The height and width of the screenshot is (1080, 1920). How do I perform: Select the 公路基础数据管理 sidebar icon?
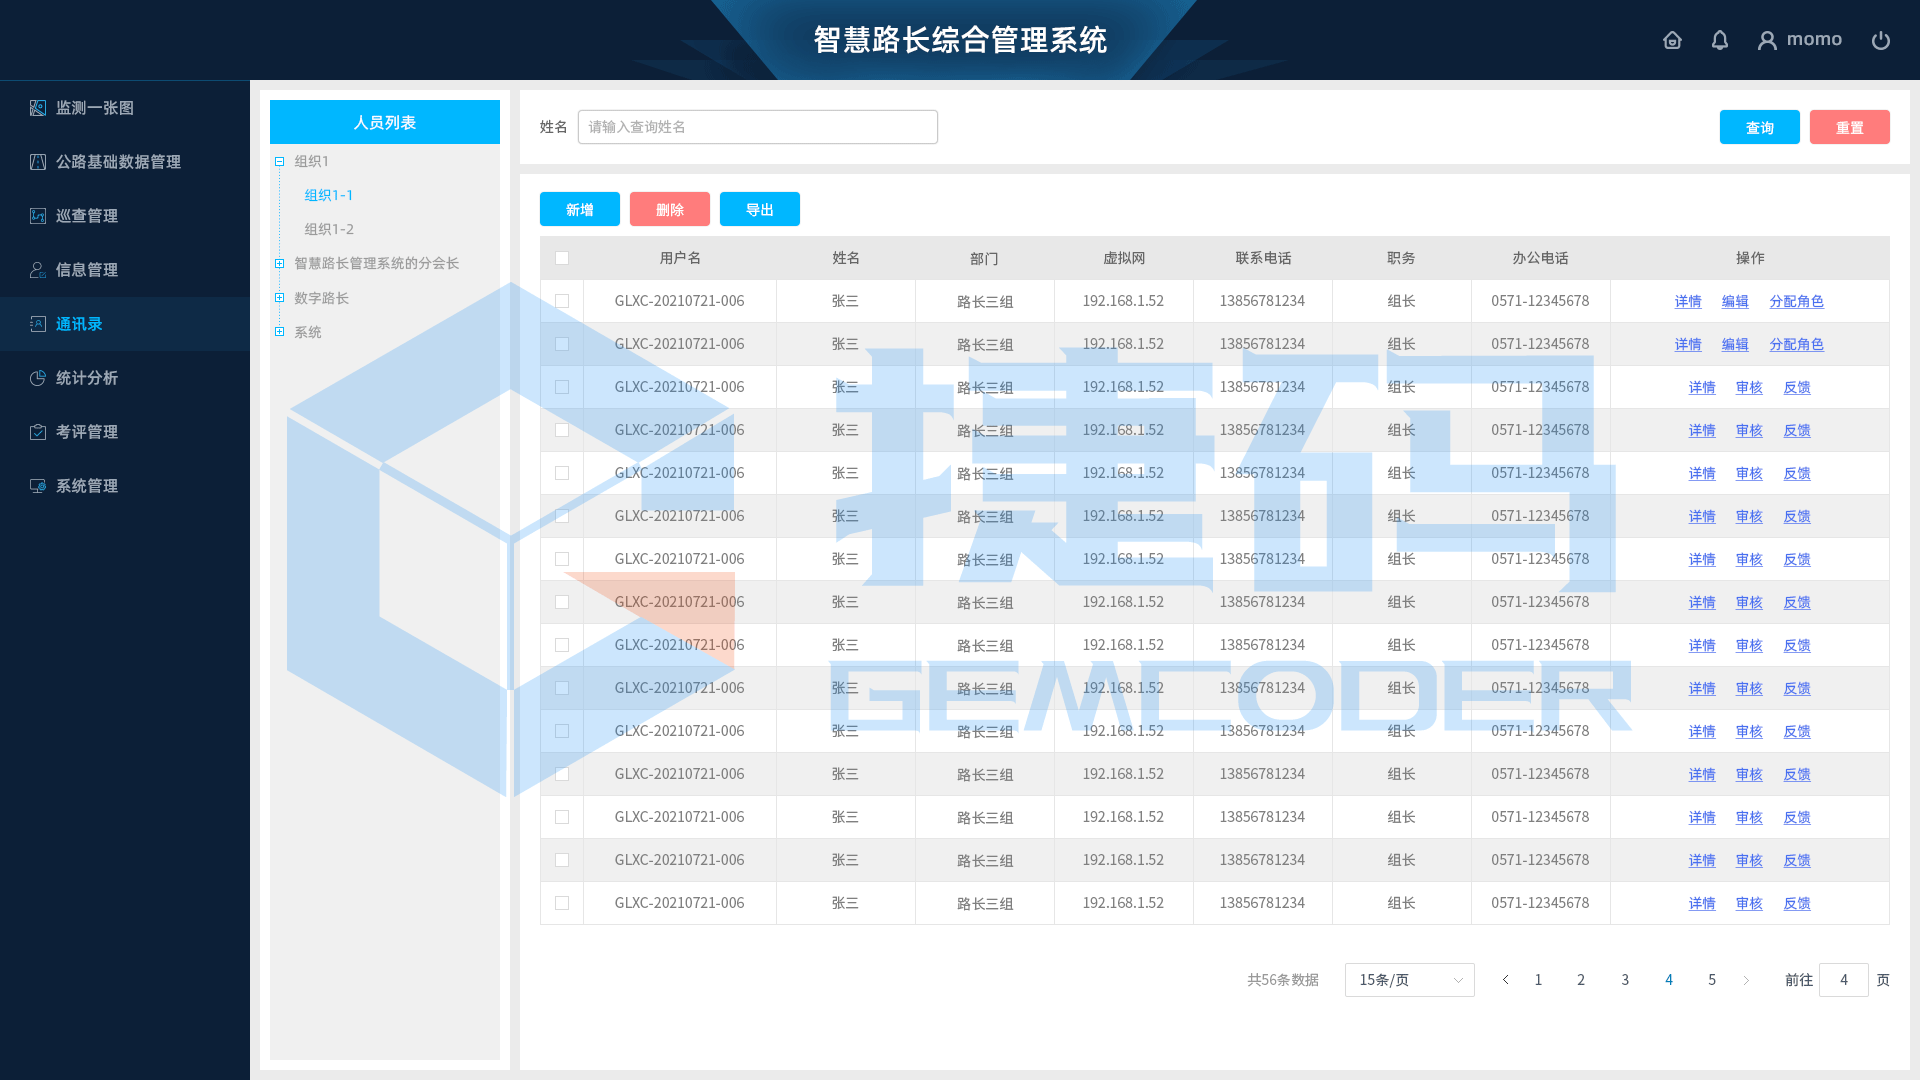(38, 162)
